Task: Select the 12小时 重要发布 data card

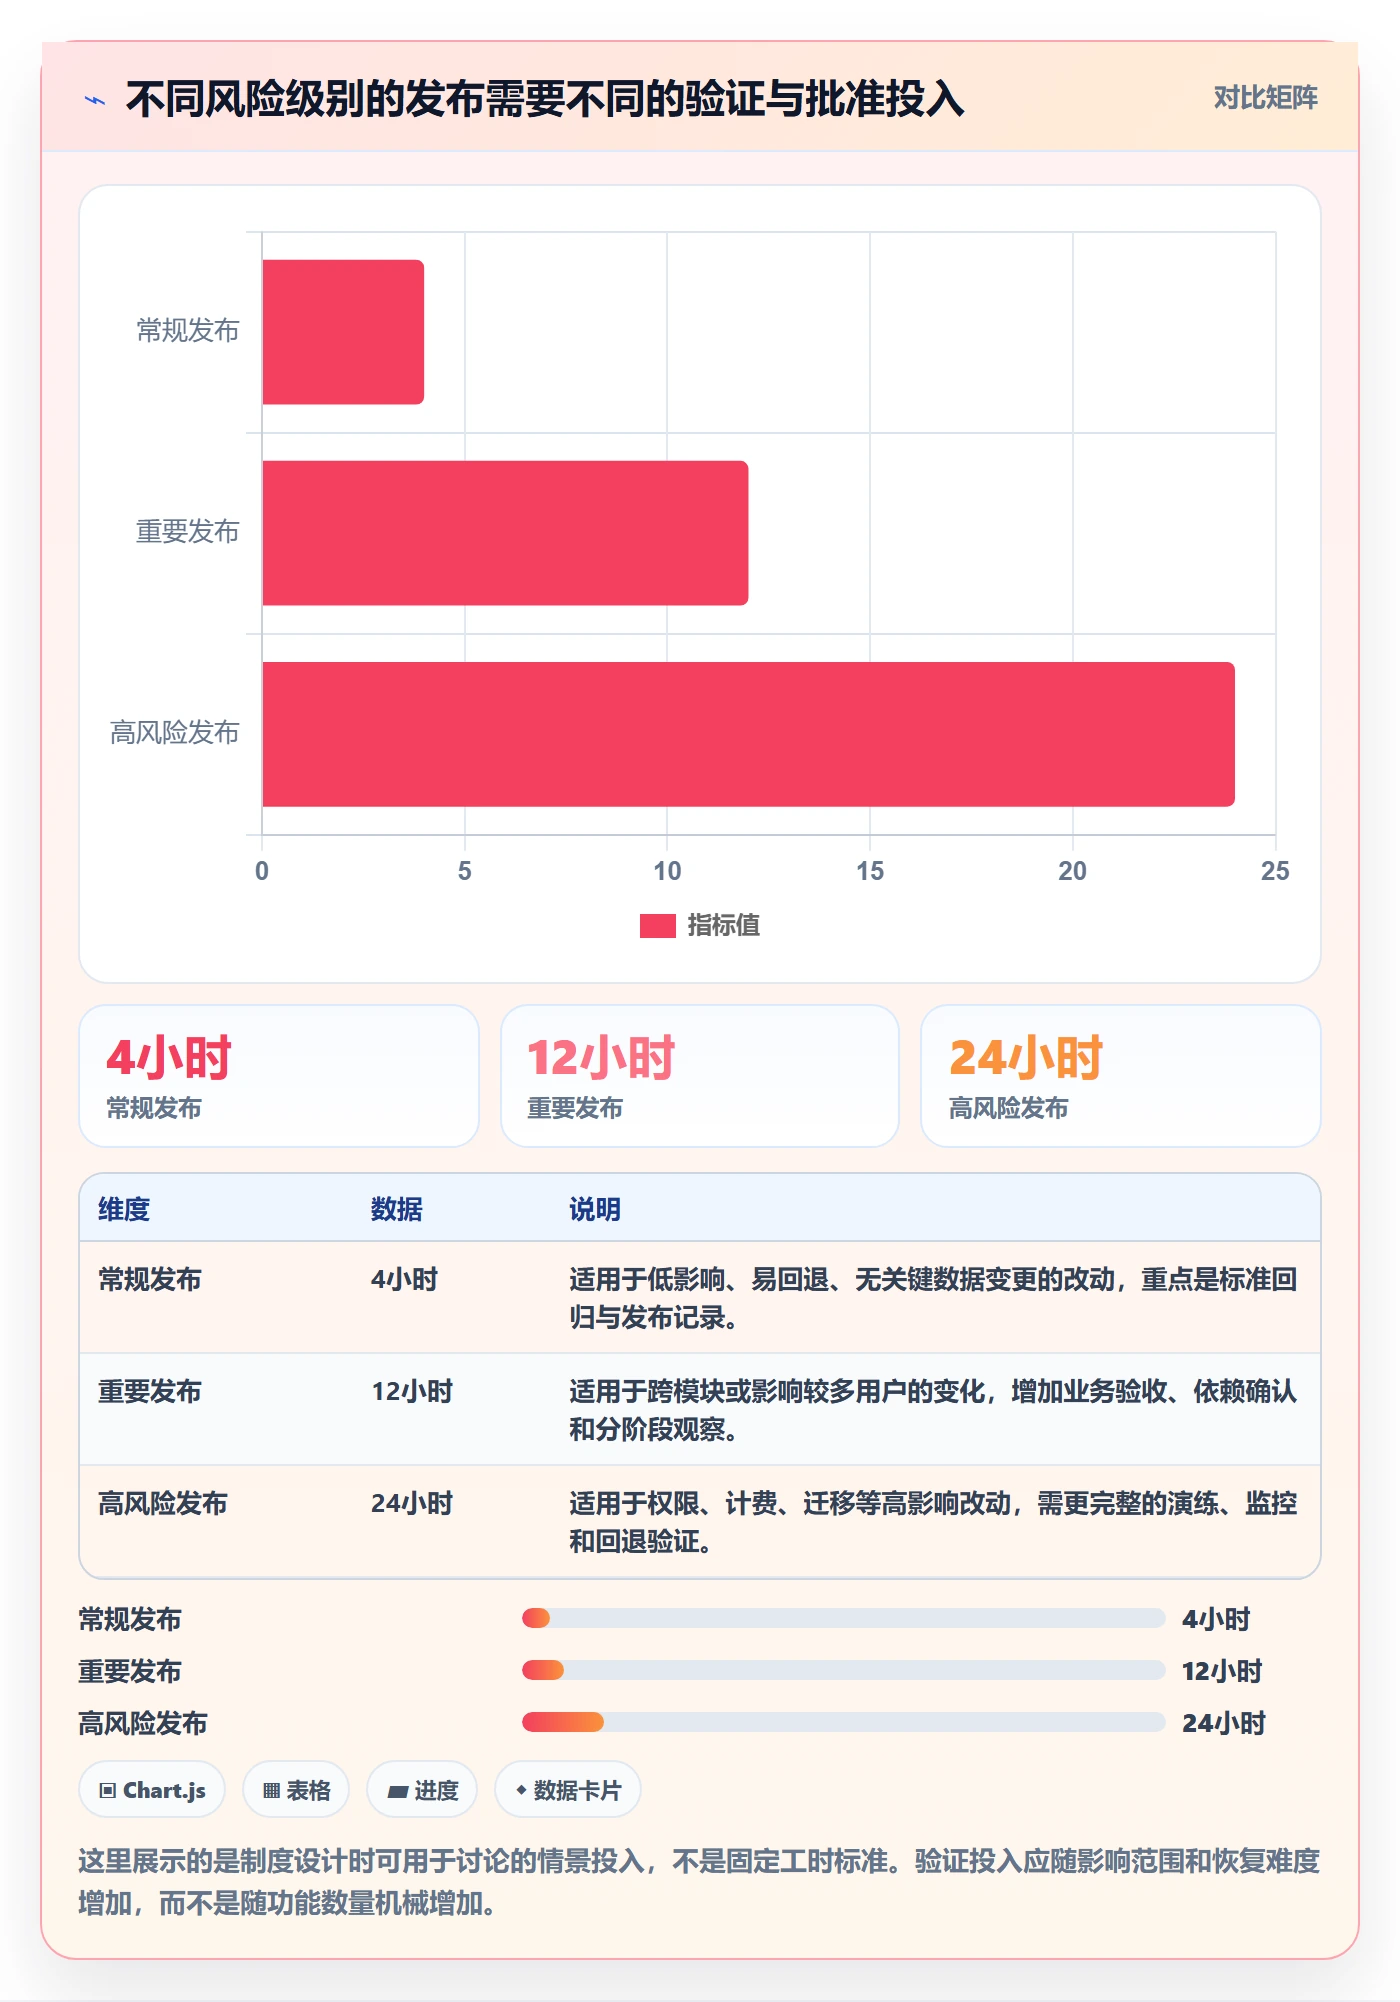Action: (x=700, y=1076)
